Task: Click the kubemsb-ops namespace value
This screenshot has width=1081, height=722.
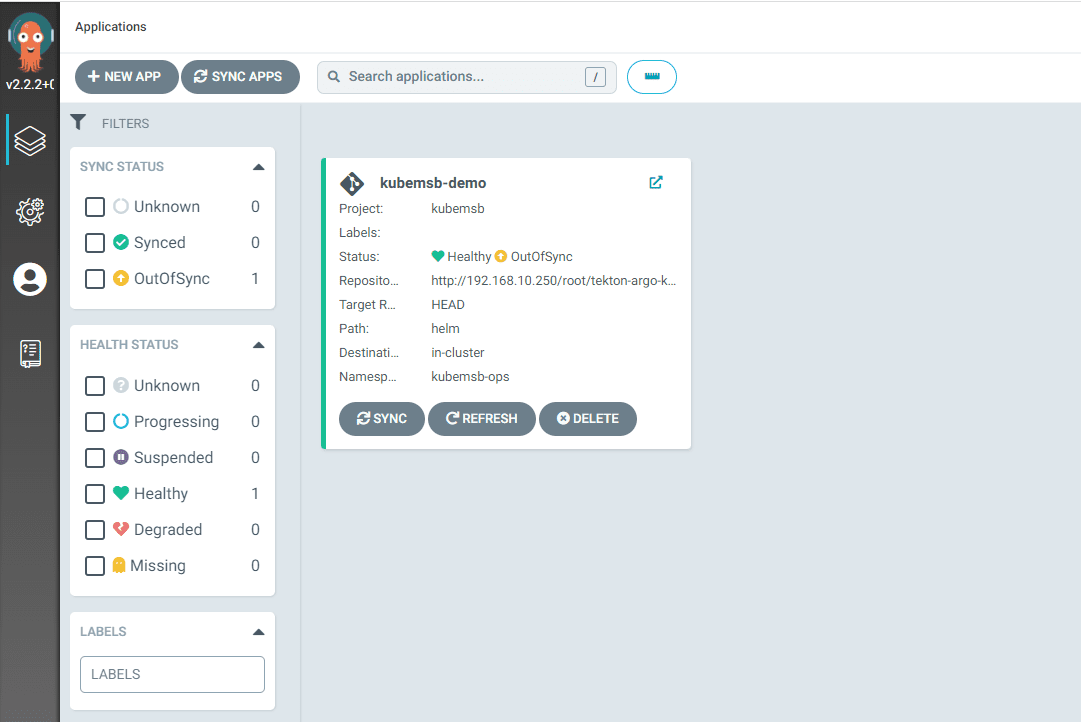Action: [x=470, y=377]
